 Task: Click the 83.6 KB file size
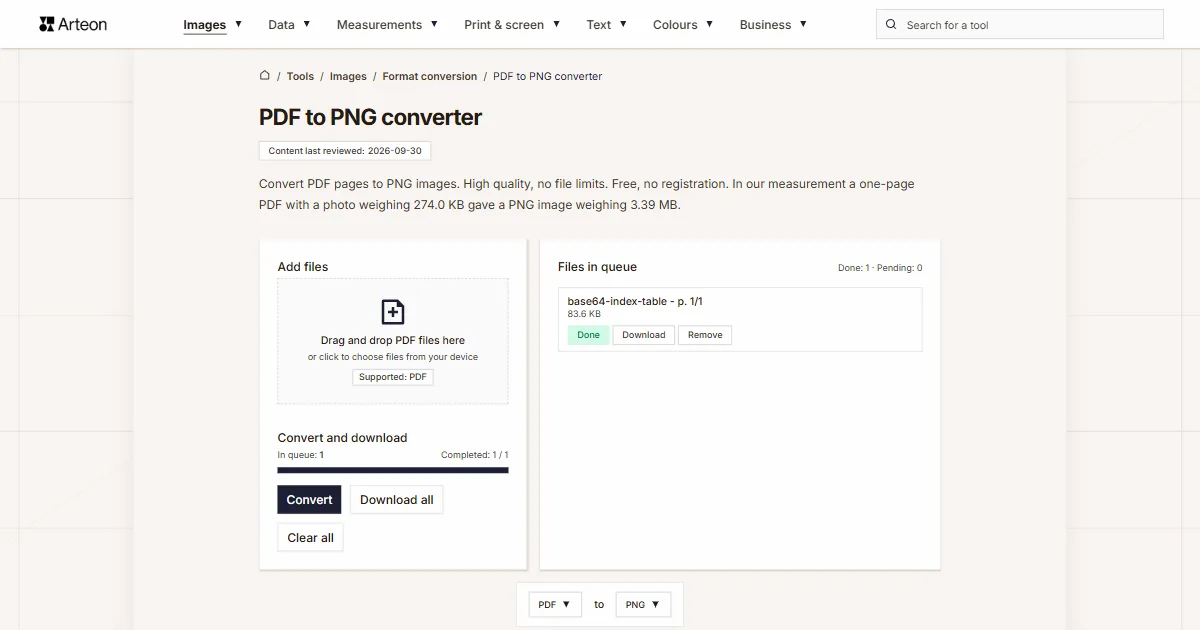(x=584, y=314)
